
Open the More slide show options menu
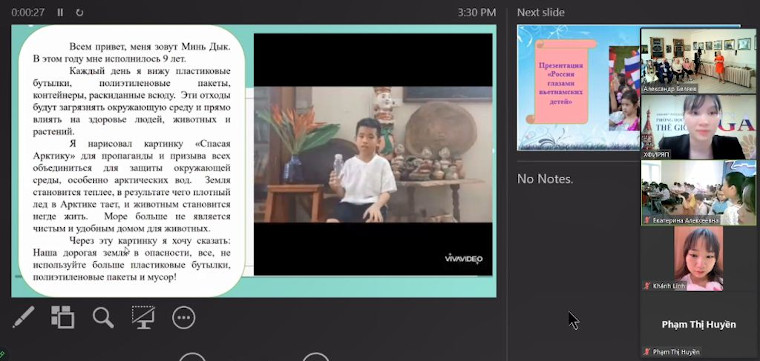pyautogui.click(x=184, y=318)
